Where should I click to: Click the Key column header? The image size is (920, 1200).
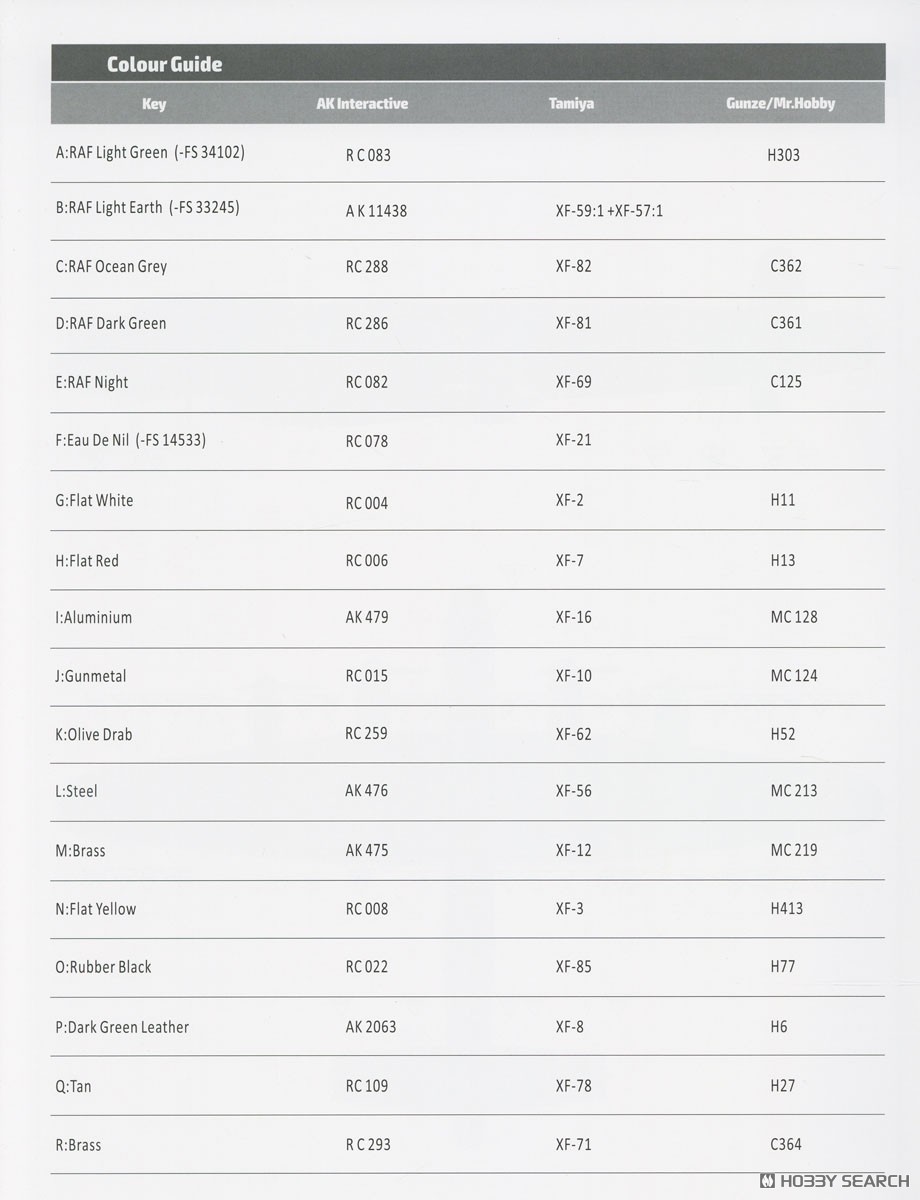(x=154, y=103)
